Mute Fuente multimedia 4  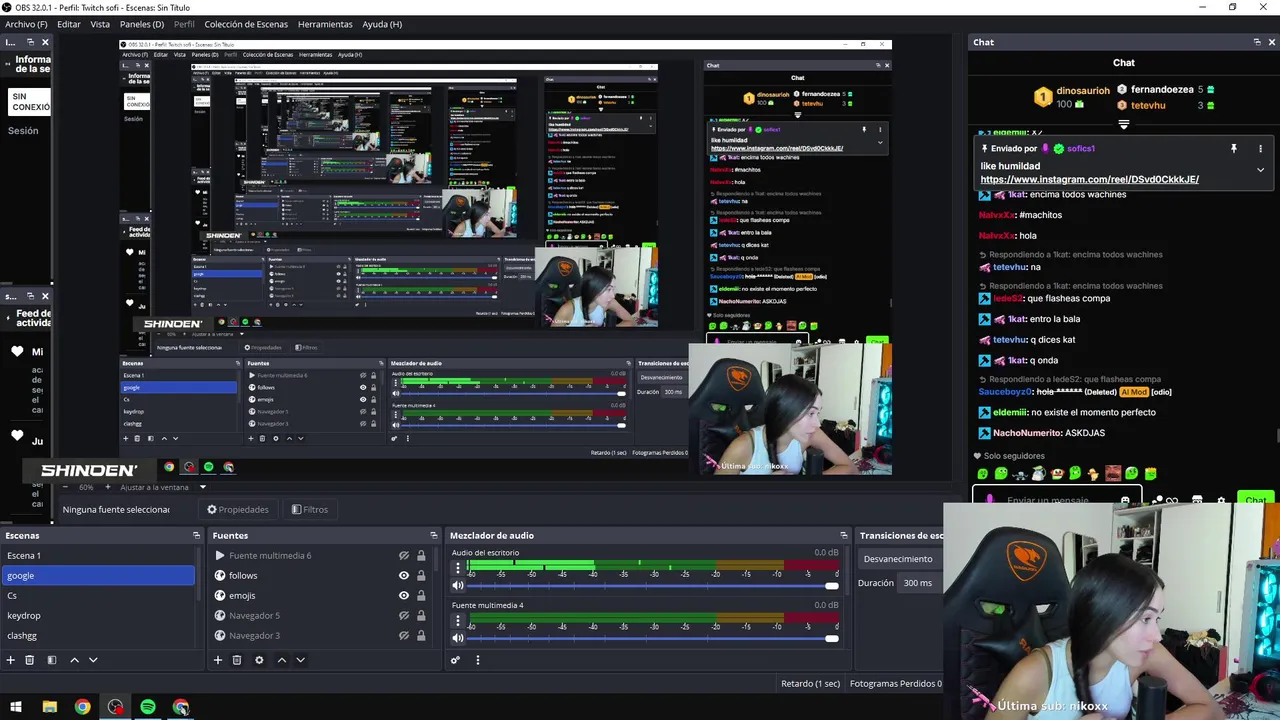tap(458, 638)
